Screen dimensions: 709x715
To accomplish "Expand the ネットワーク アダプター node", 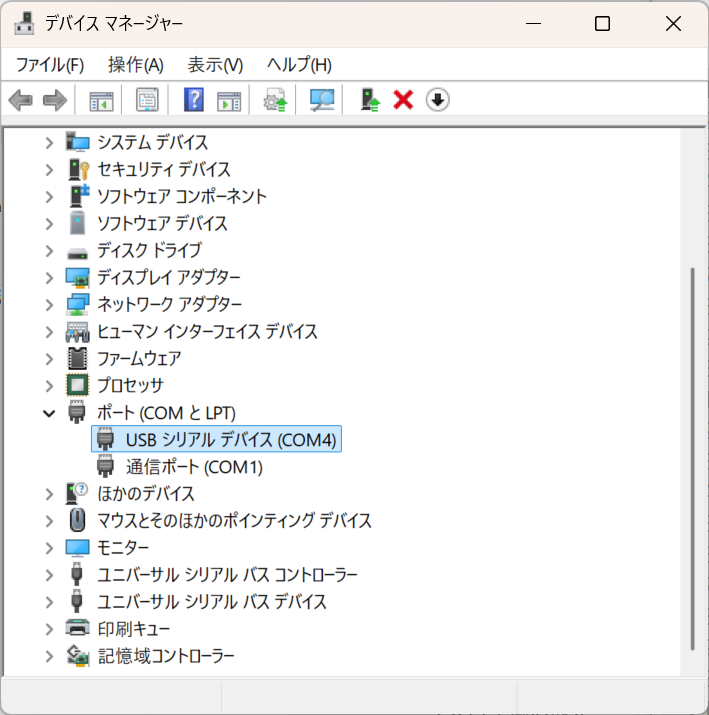I will tap(49, 304).
